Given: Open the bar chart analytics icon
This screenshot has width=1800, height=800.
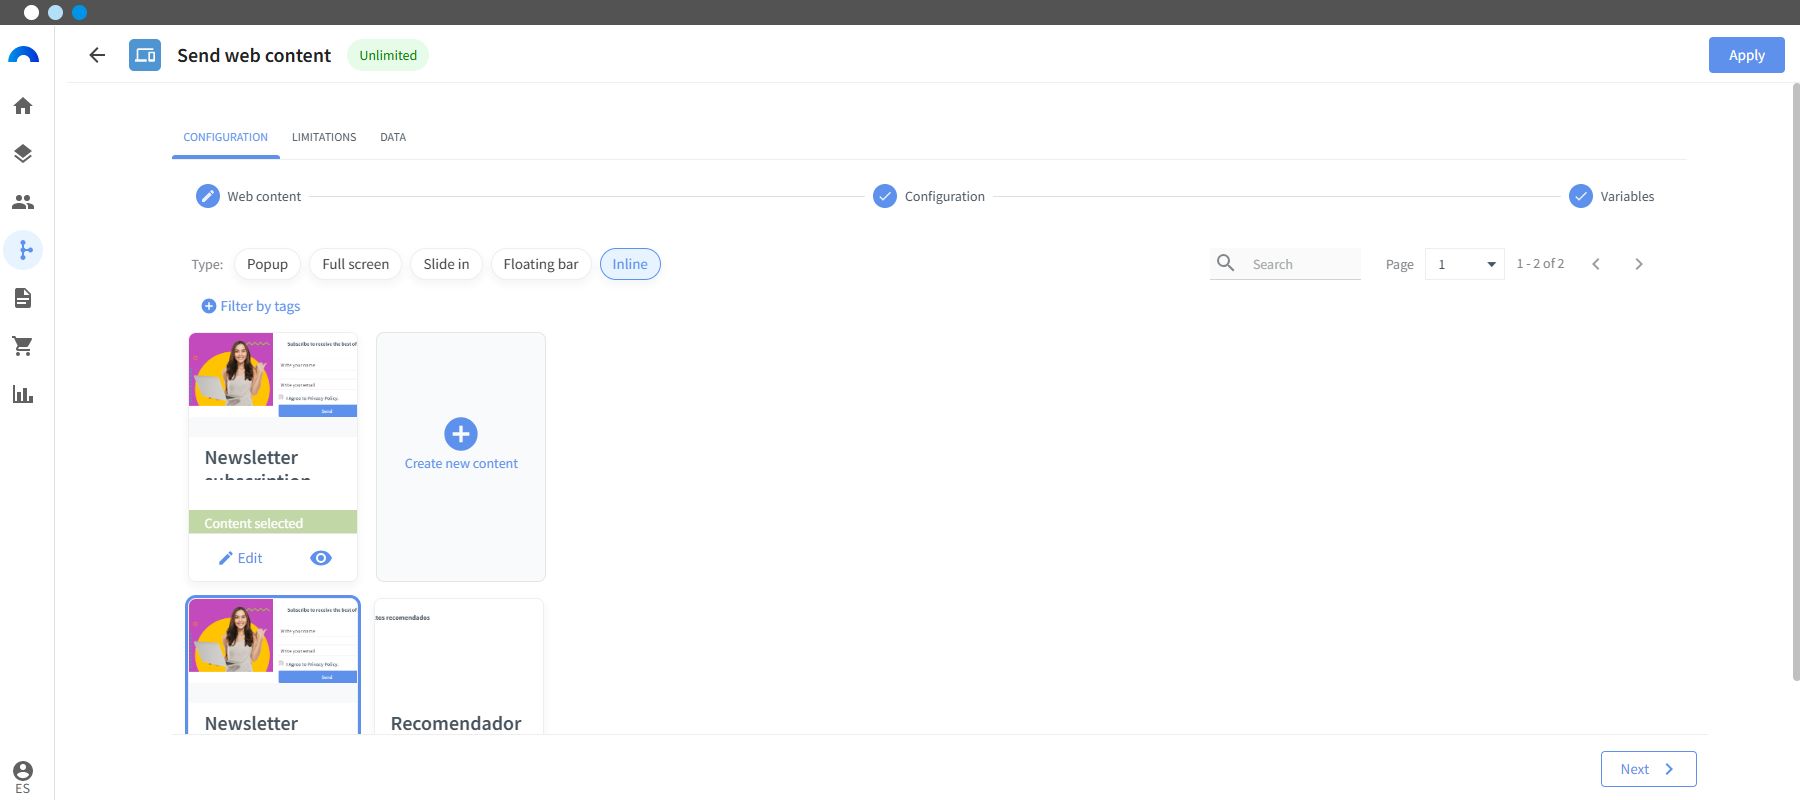Looking at the screenshot, I should 23,394.
